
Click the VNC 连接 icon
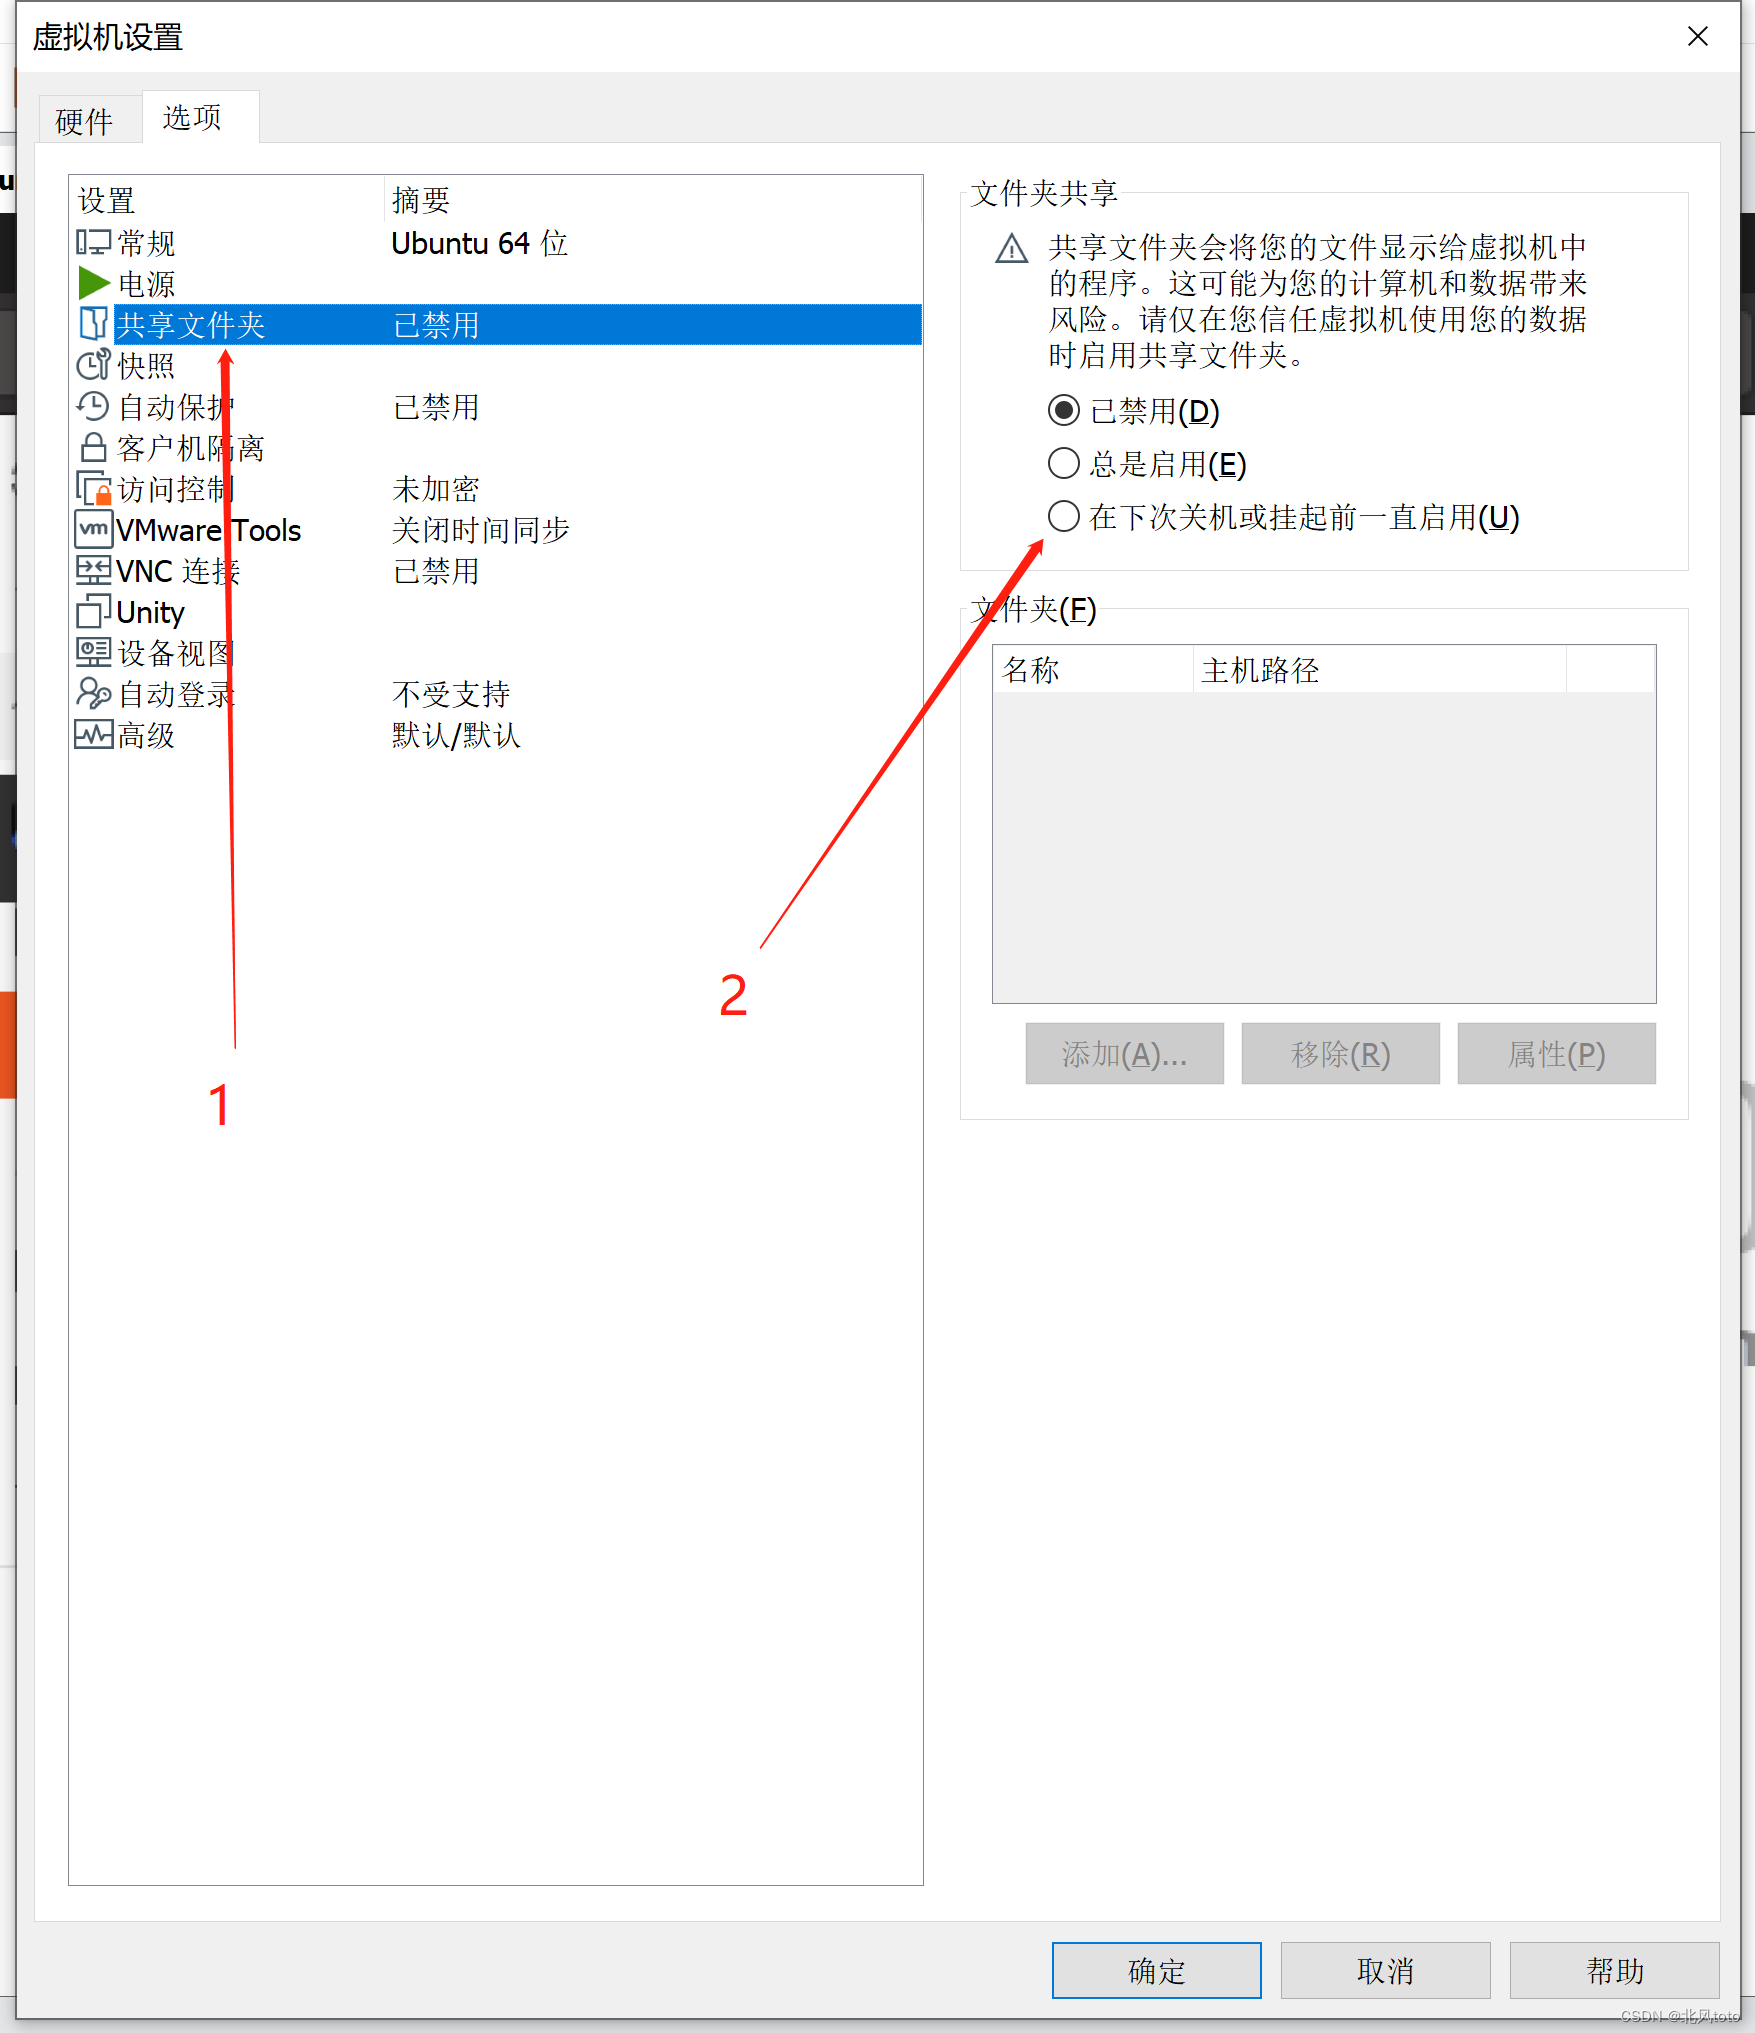[x=93, y=570]
